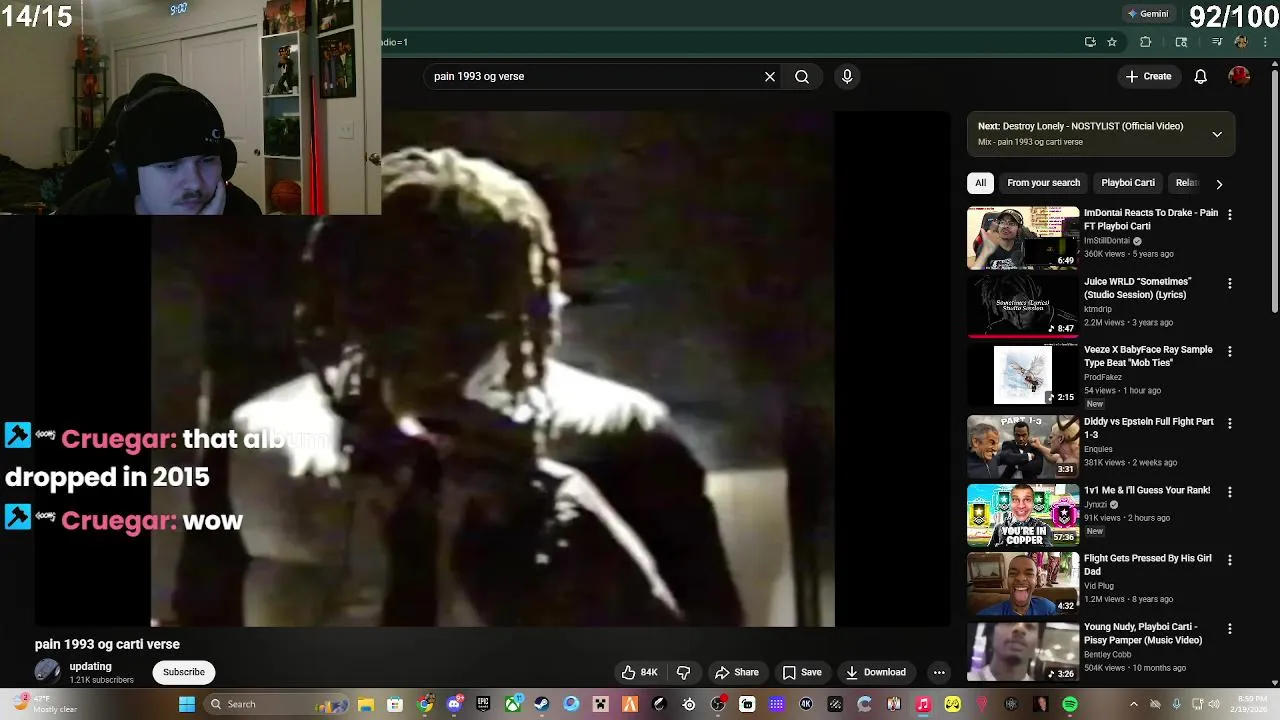Viewport: 1280px width, 720px height.
Task: Open the taskbar volume icon
Action: pos(1216,704)
